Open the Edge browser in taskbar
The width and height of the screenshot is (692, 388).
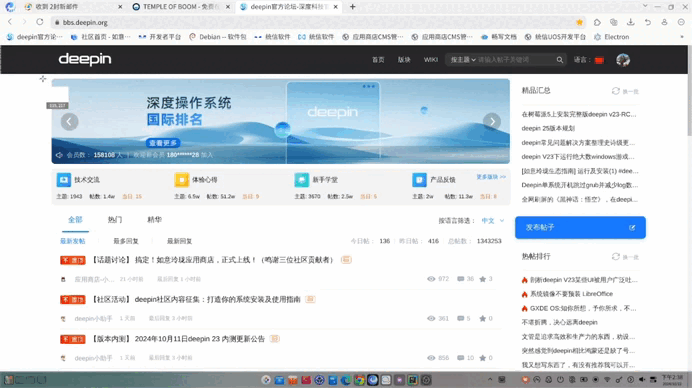pyautogui.click(x=346, y=380)
